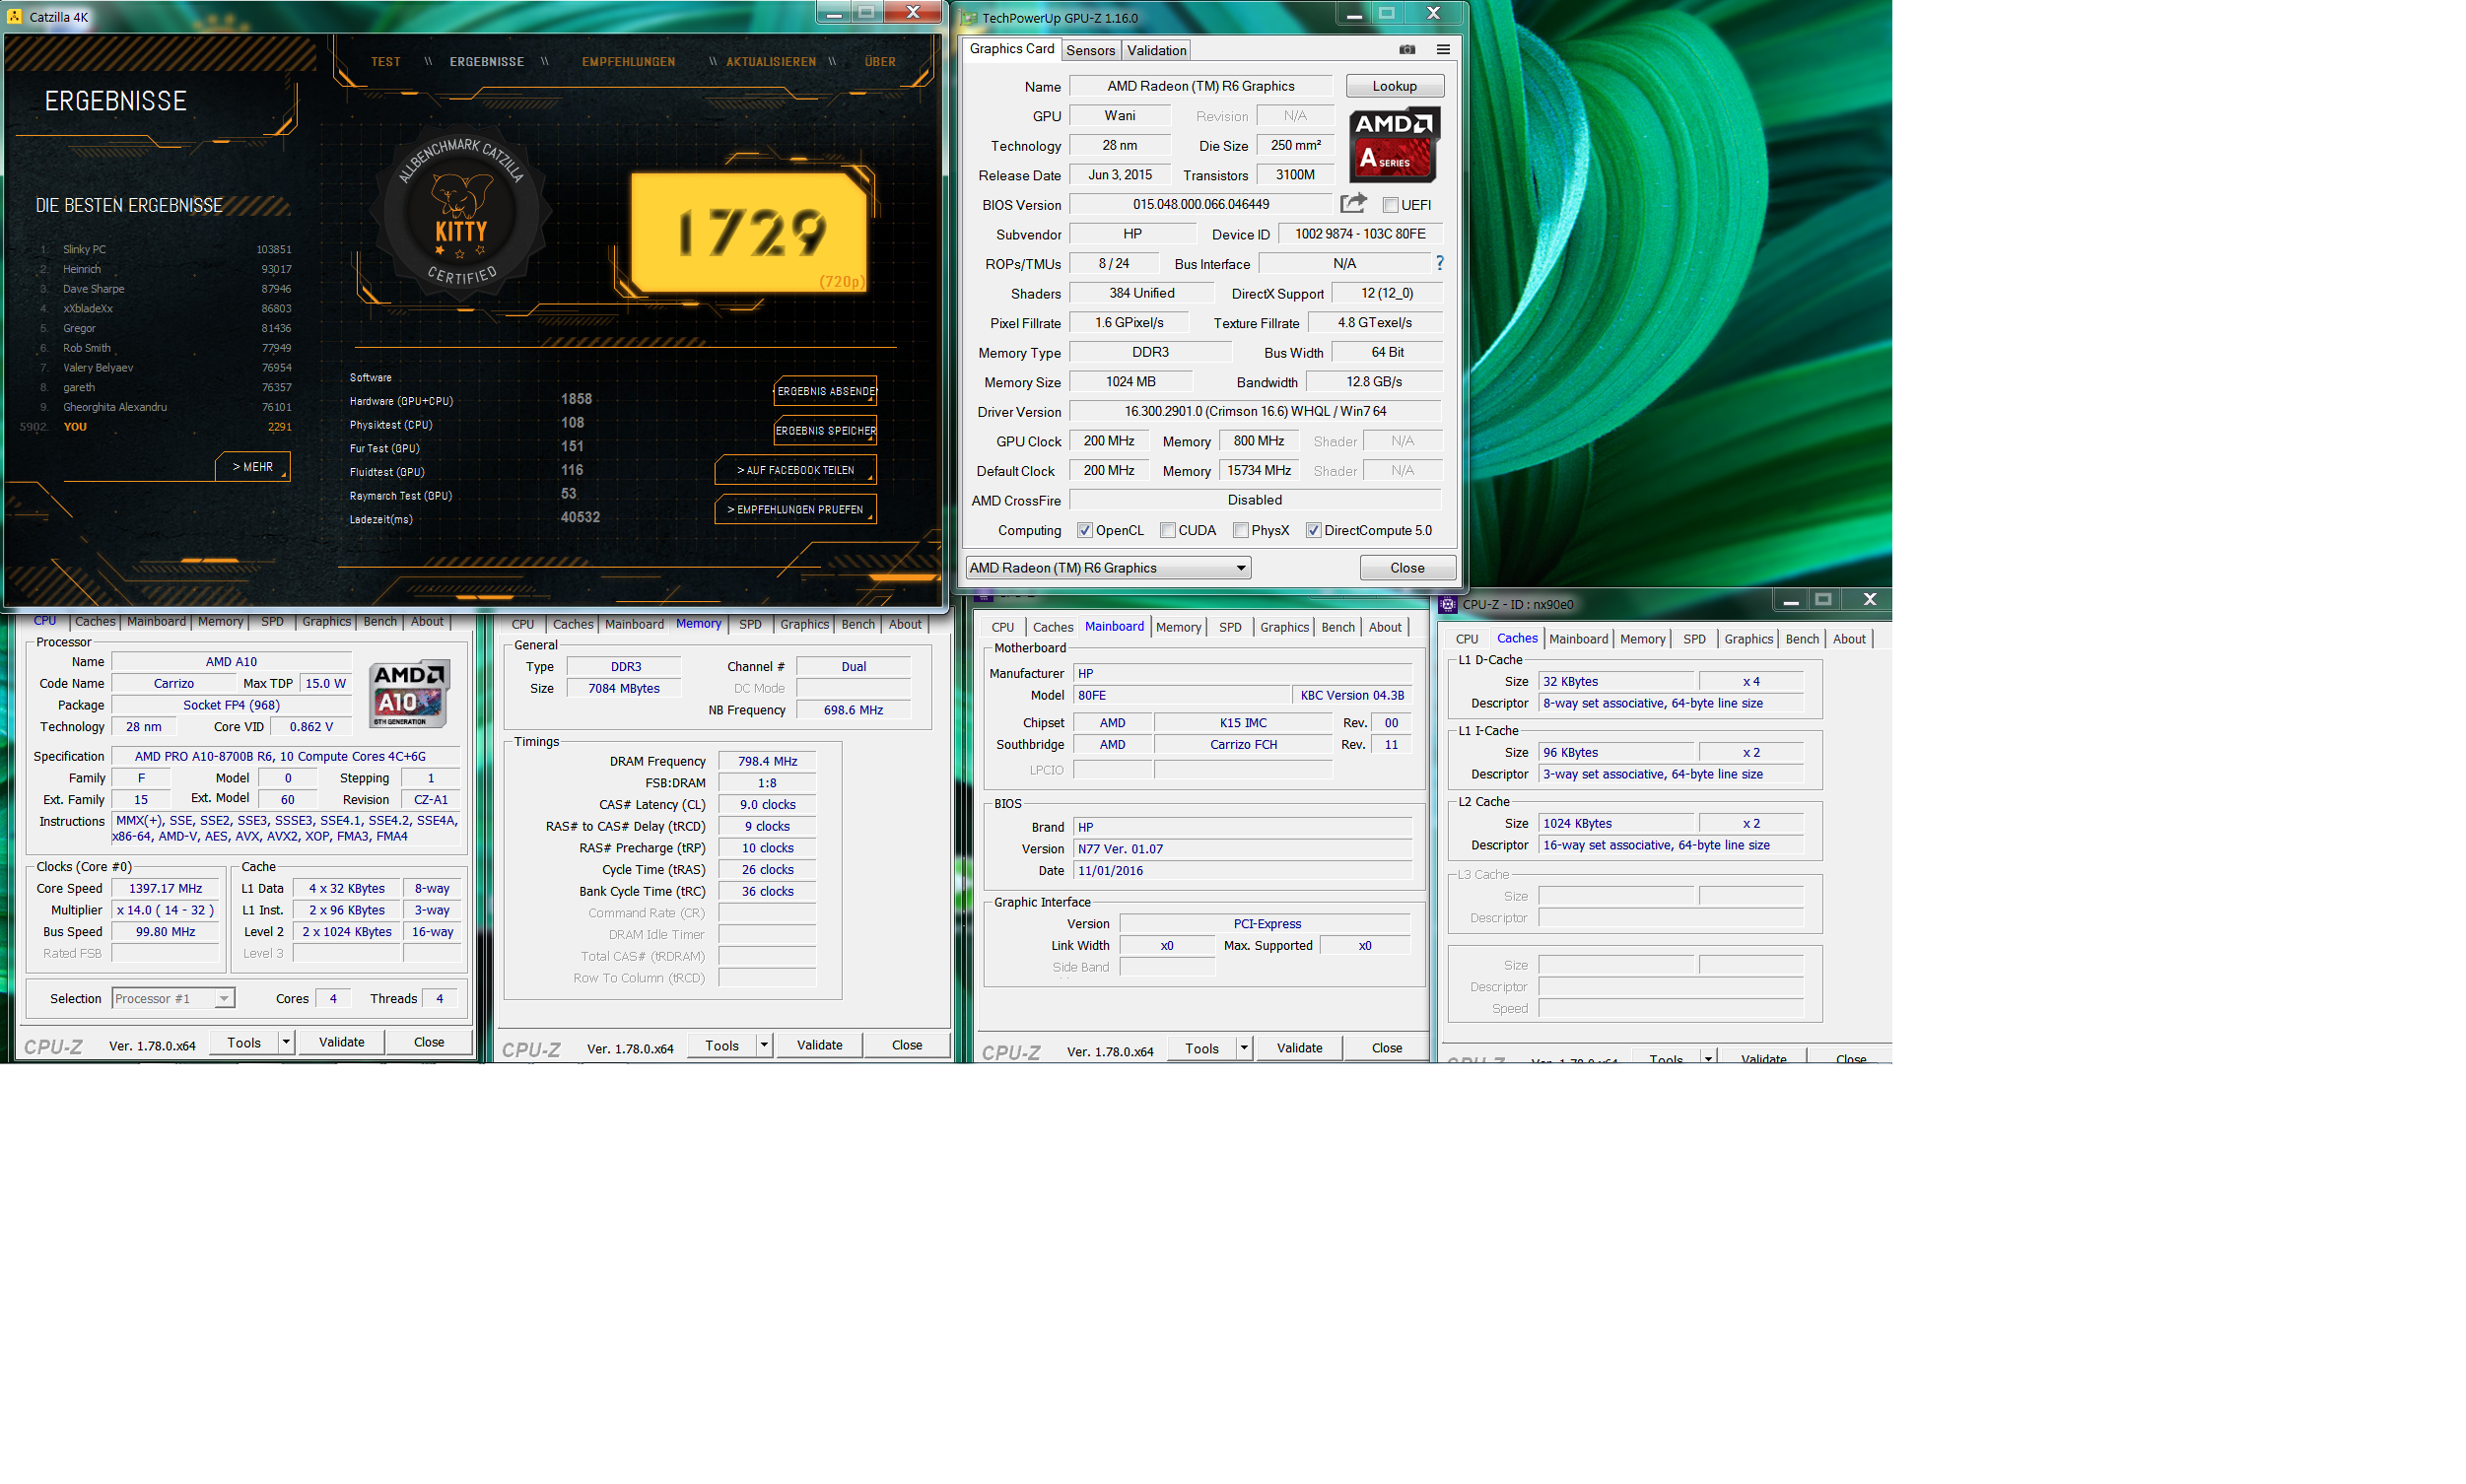The height and width of the screenshot is (1484, 2466).
Task: Click the GPU-Z screenshot camera icon
Action: [x=1406, y=49]
